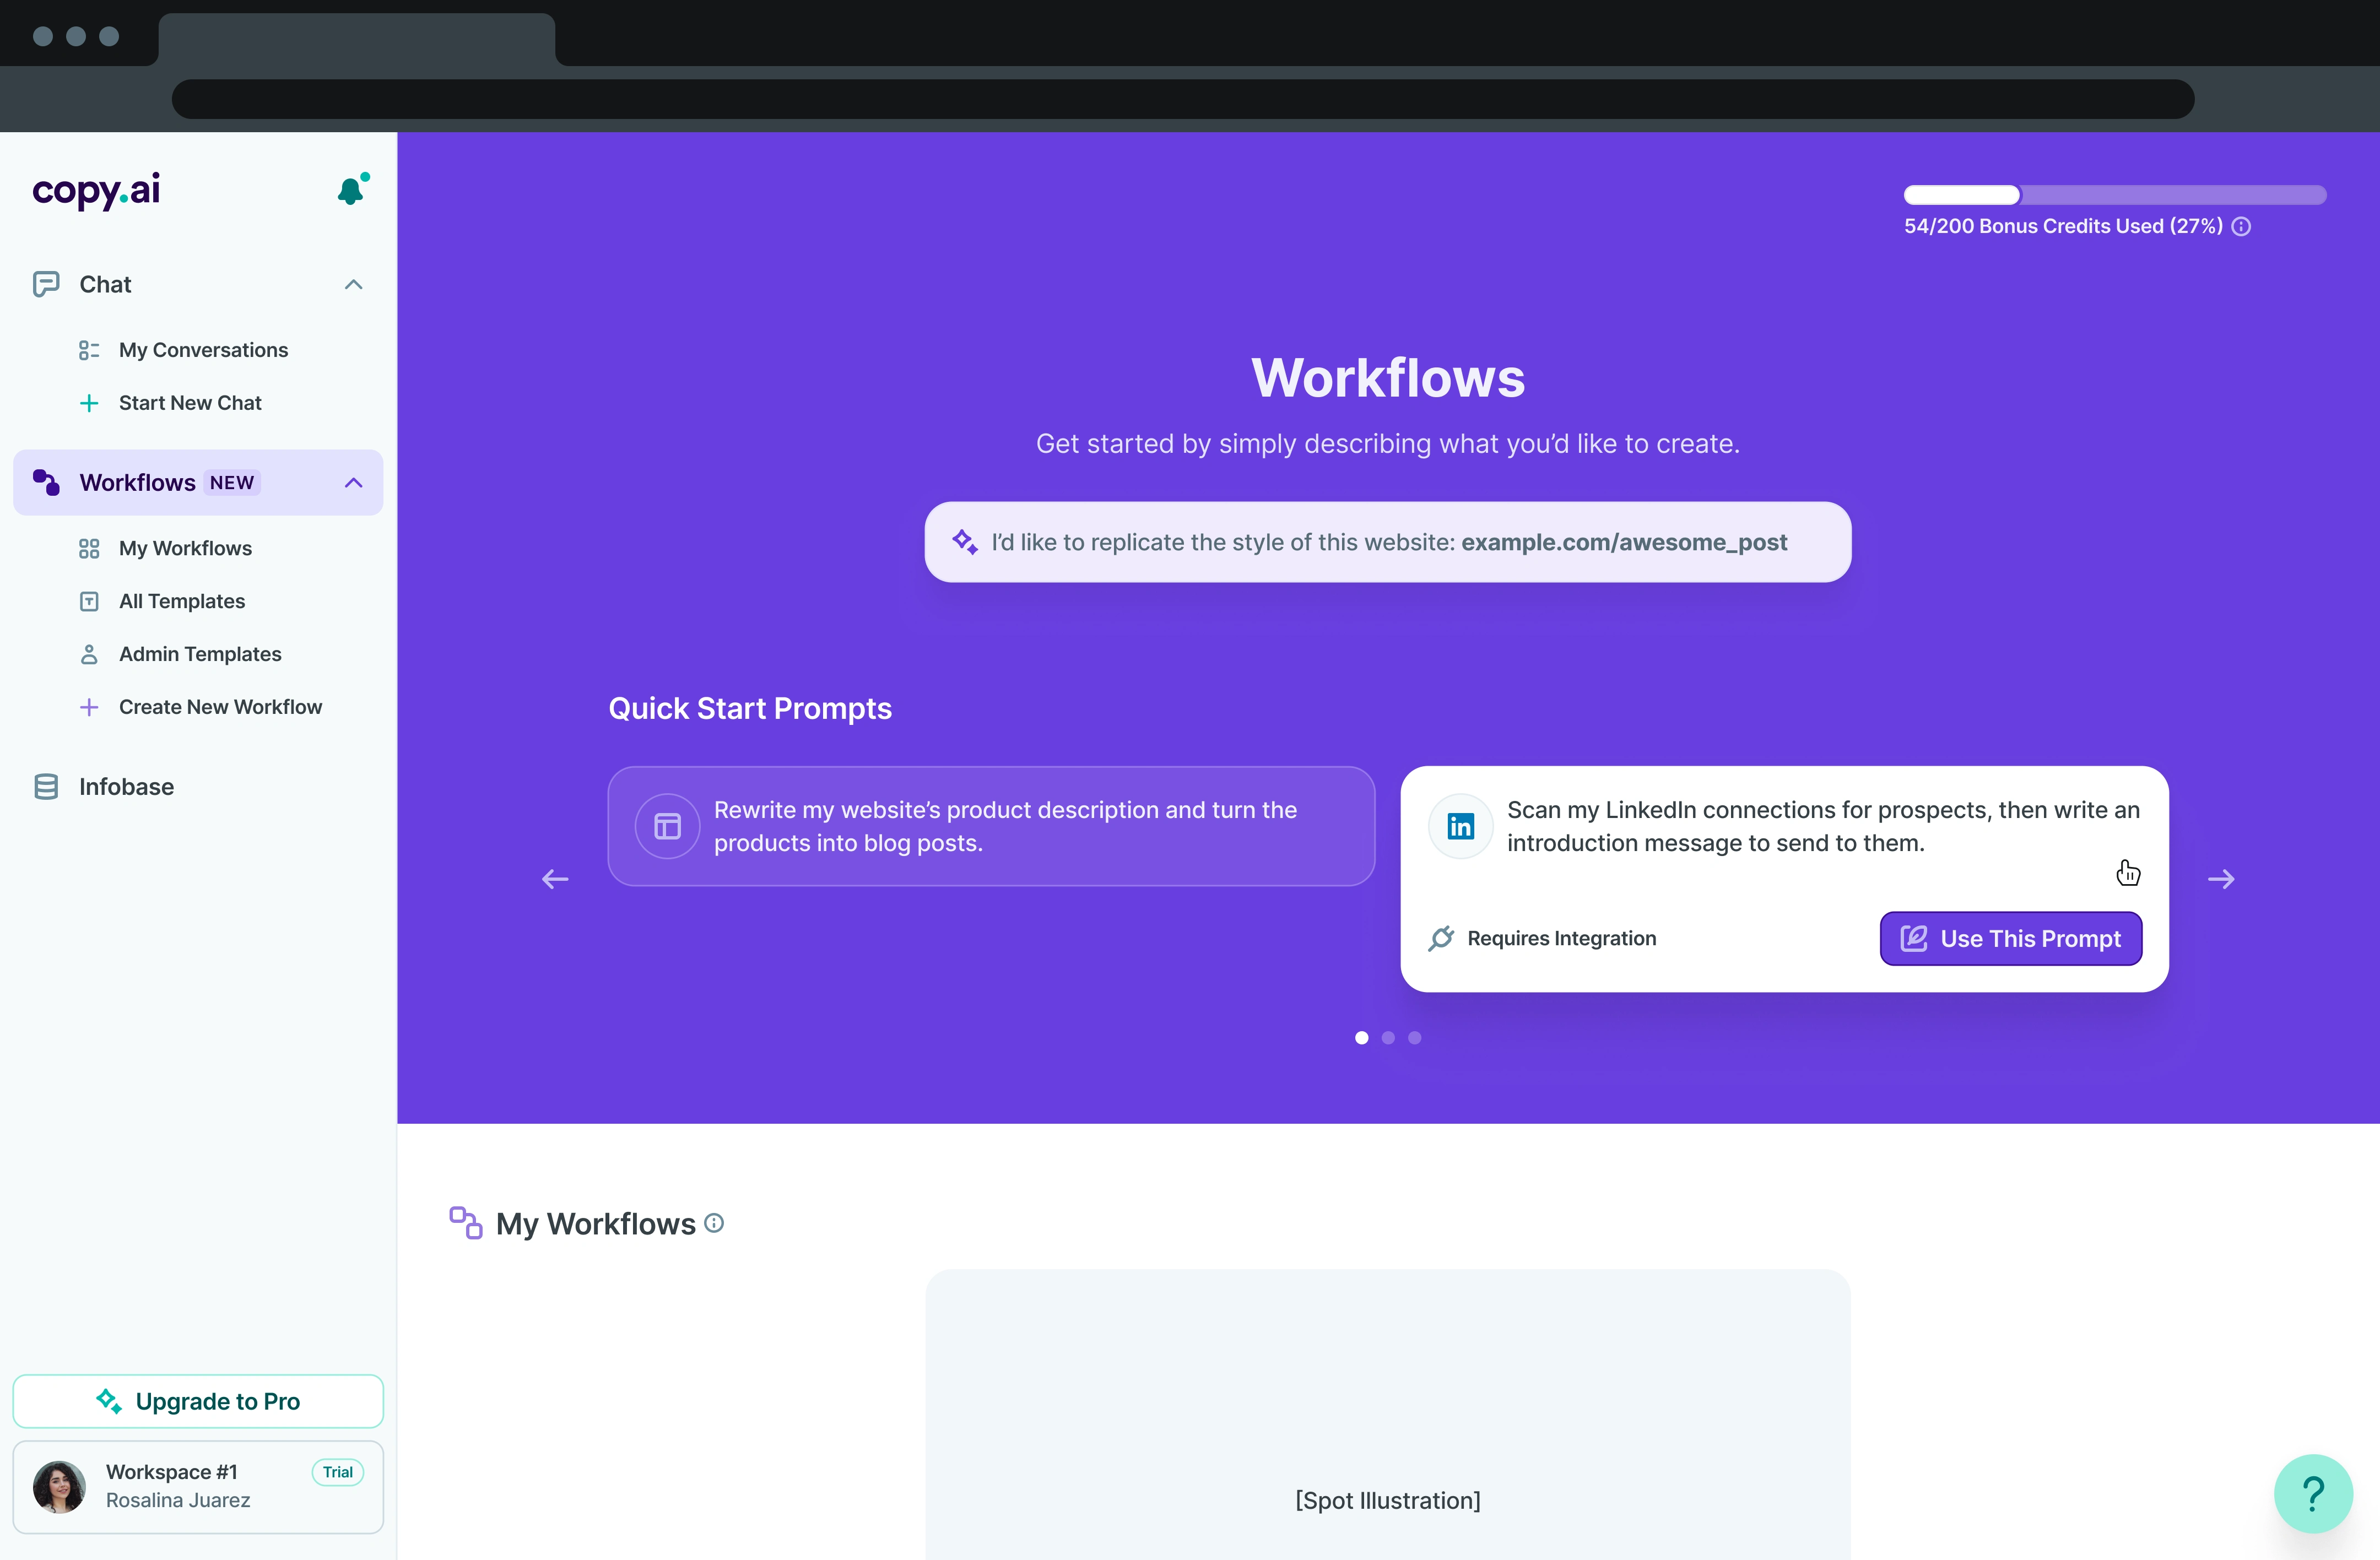Click the right arrow of prompts carousel

click(x=2221, y=879)
